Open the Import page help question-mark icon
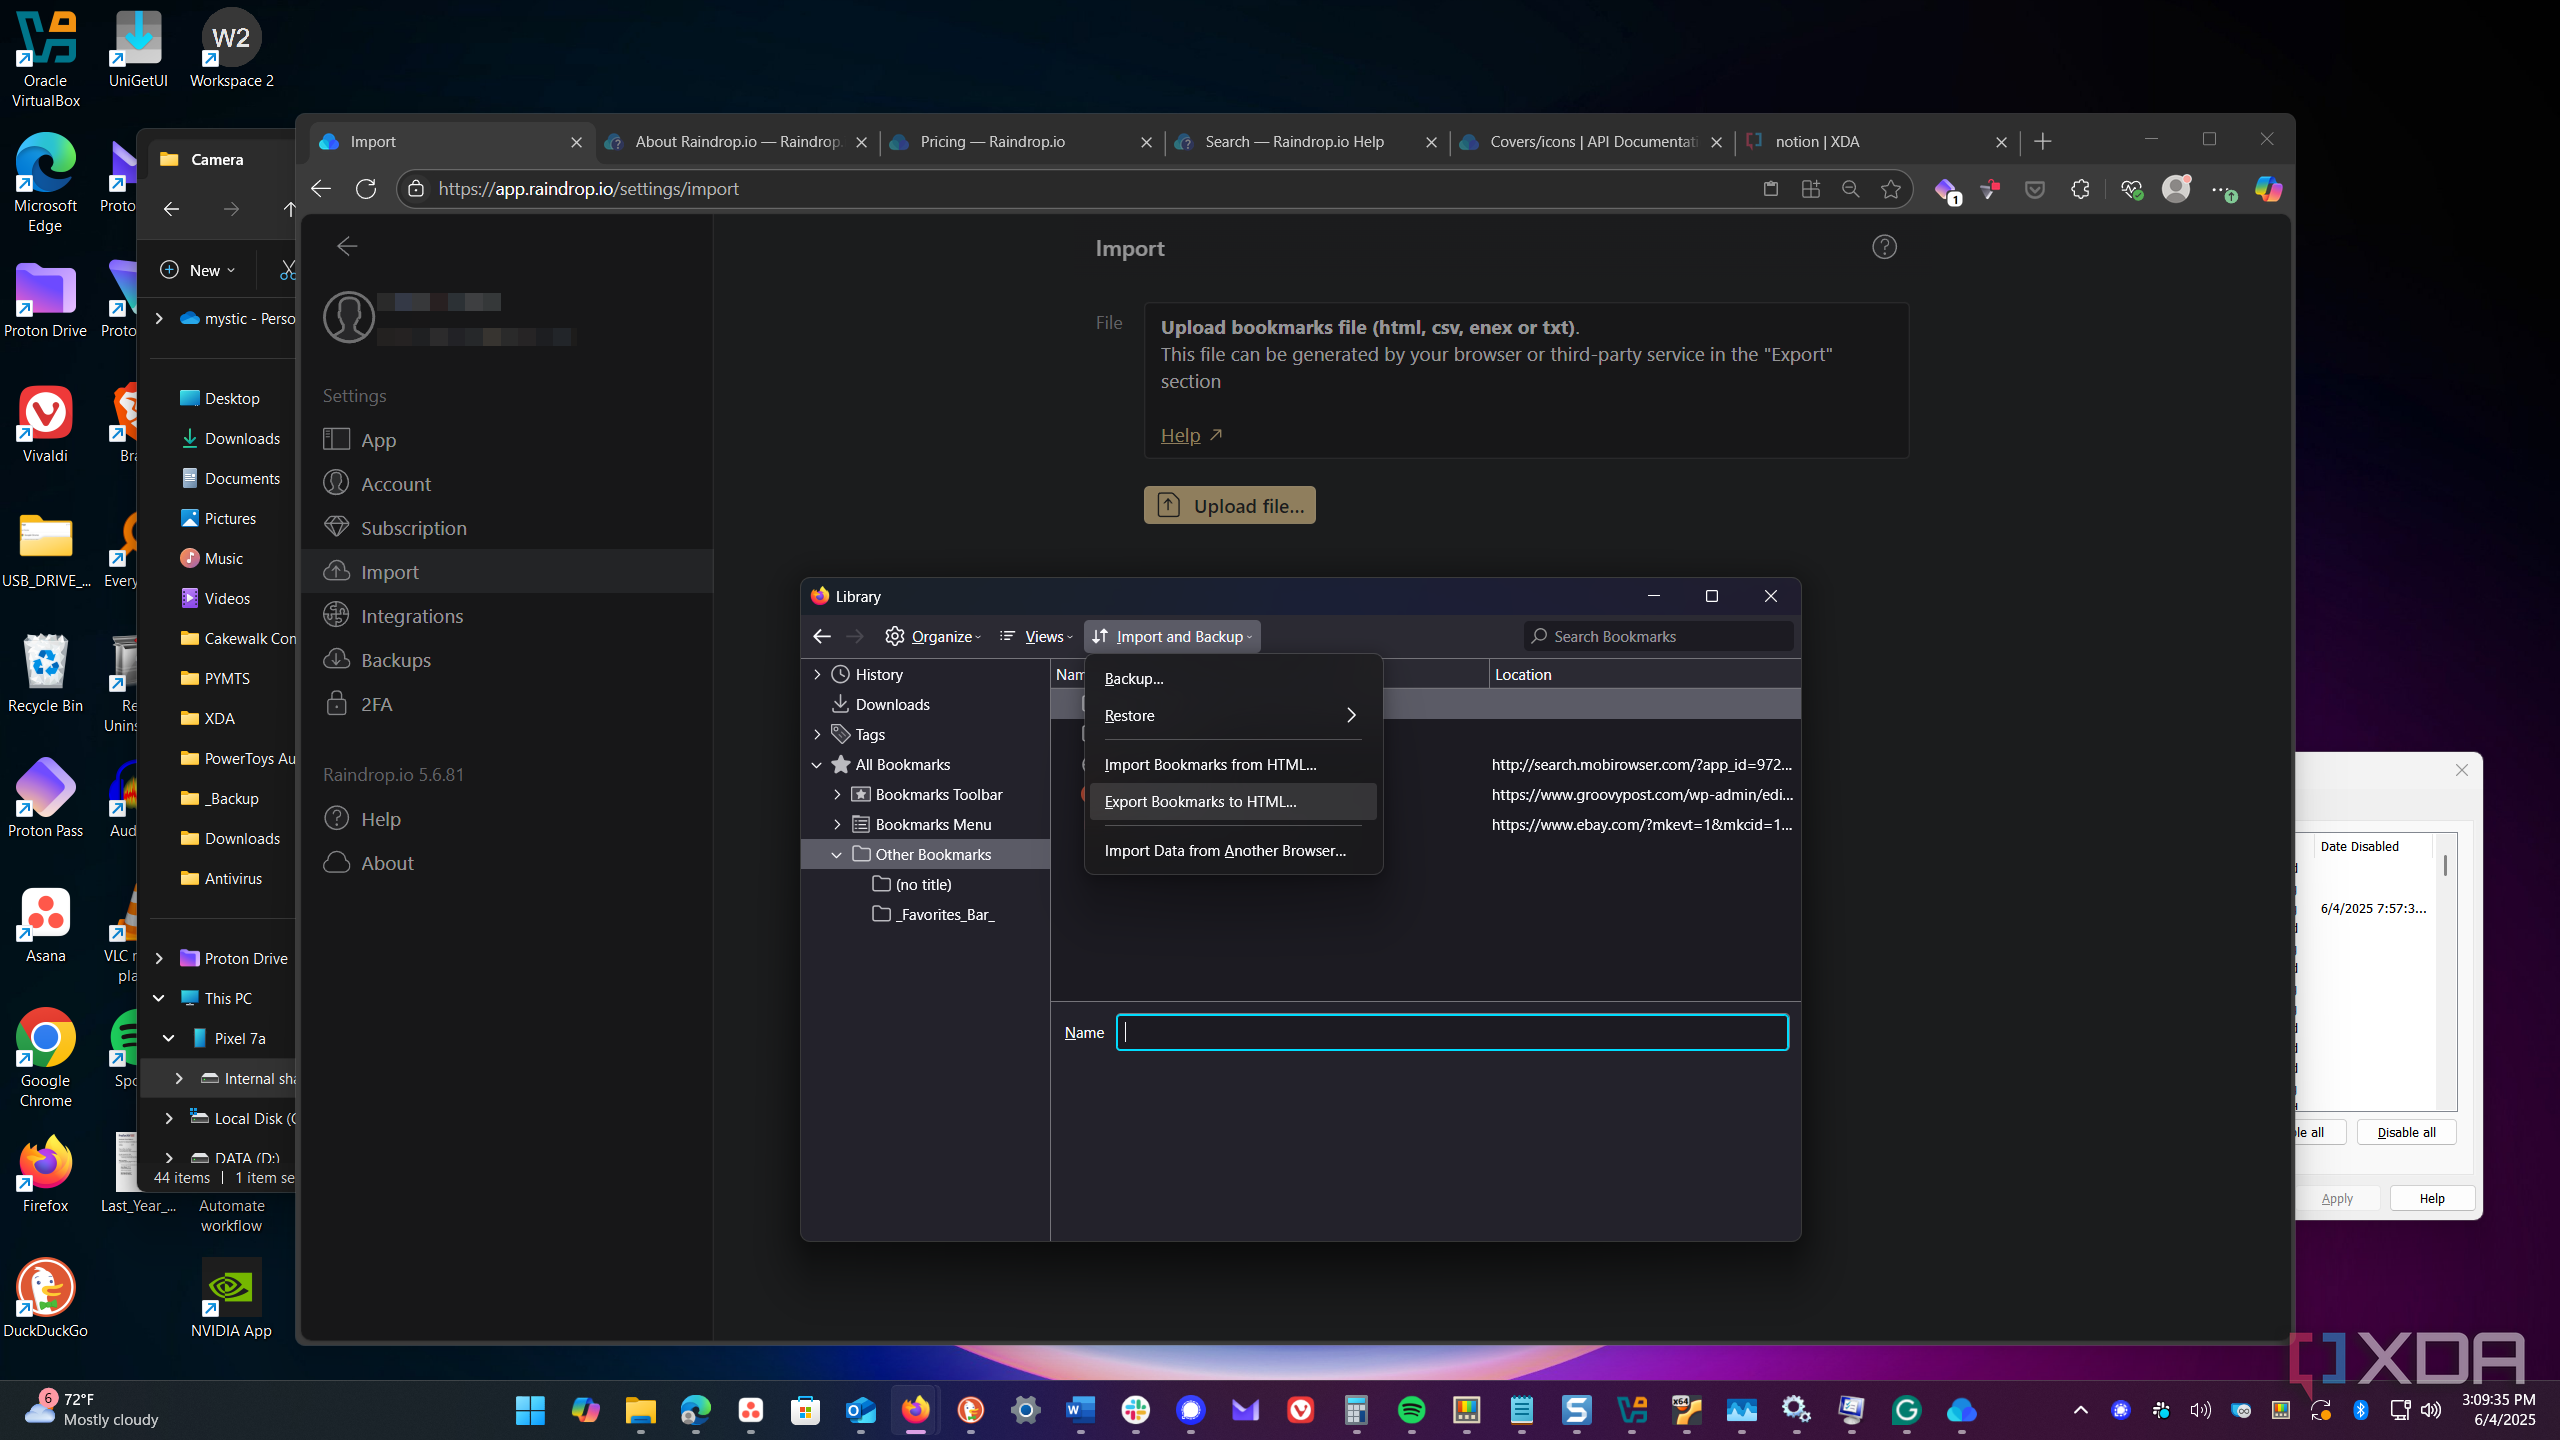 (1884, 247)
